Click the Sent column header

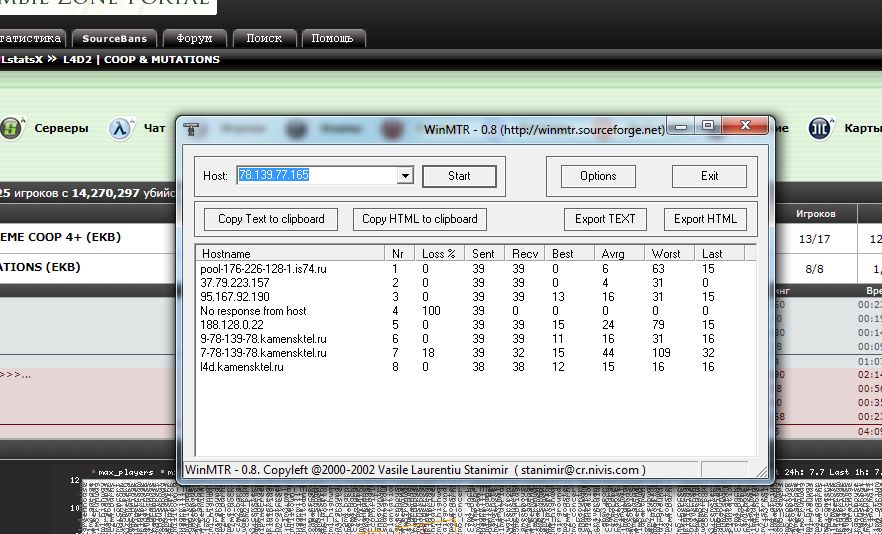coord(484,254)
